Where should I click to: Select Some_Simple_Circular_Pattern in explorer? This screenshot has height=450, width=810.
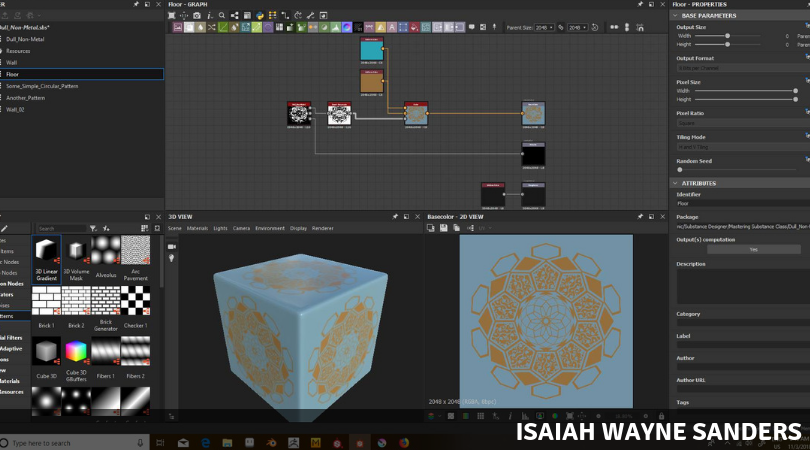tap(42, 86)
